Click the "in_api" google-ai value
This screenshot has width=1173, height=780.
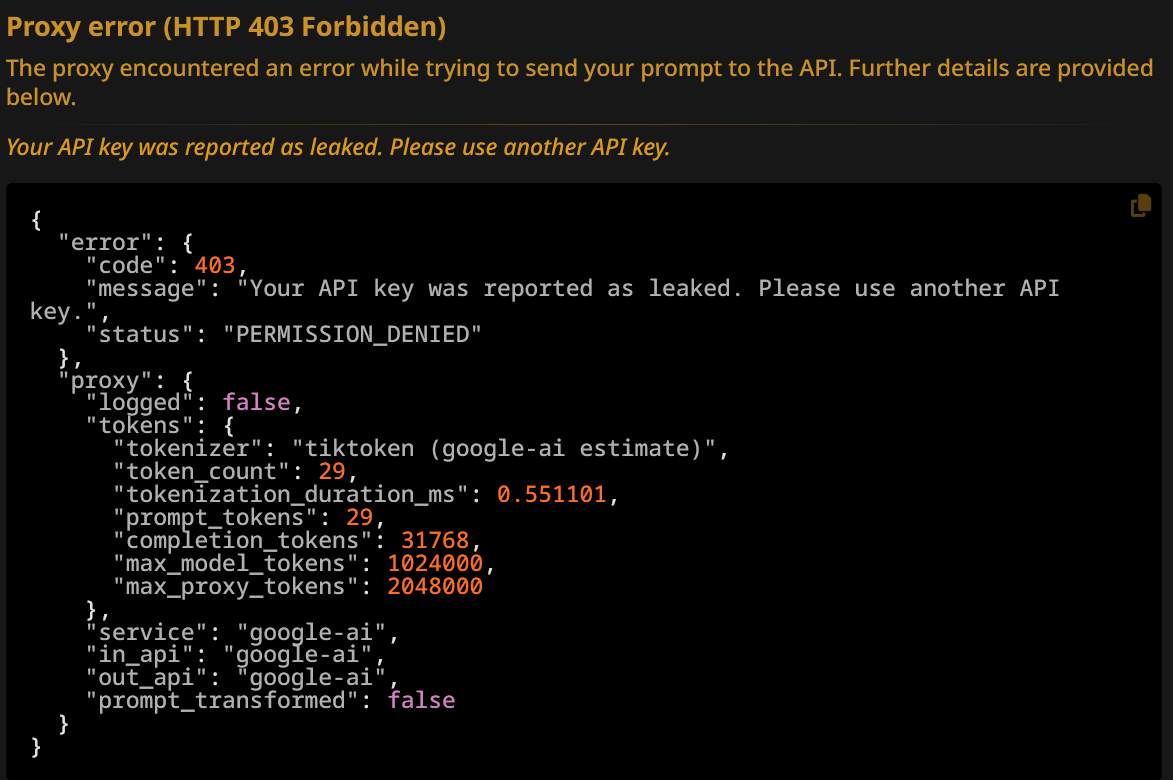point(304,655)
